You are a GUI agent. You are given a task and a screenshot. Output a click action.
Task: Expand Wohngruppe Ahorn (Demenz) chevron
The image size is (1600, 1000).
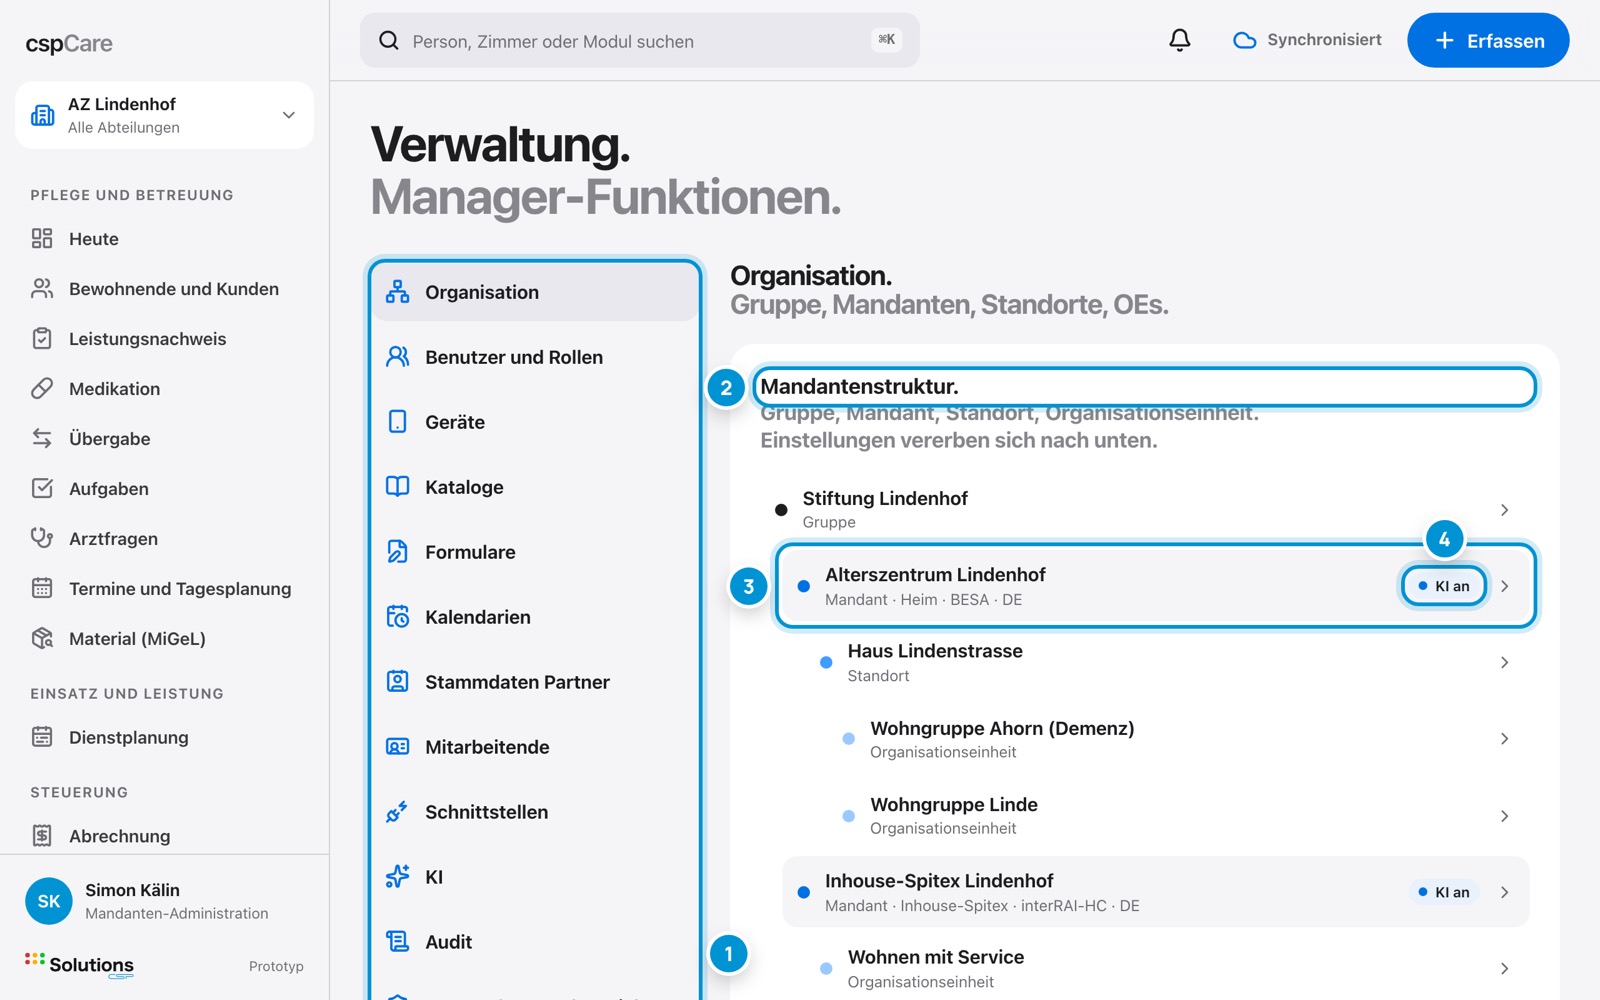coord(1504,739)
